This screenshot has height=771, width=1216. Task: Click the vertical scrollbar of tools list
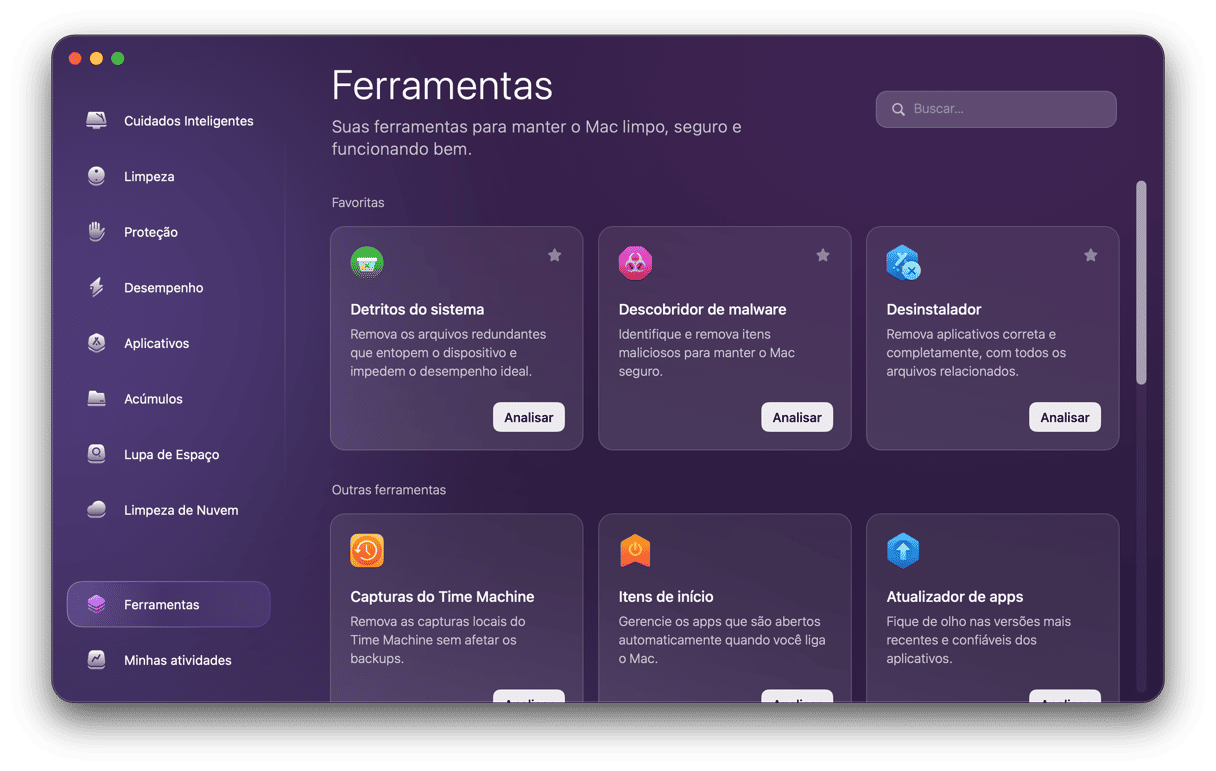1141,282
